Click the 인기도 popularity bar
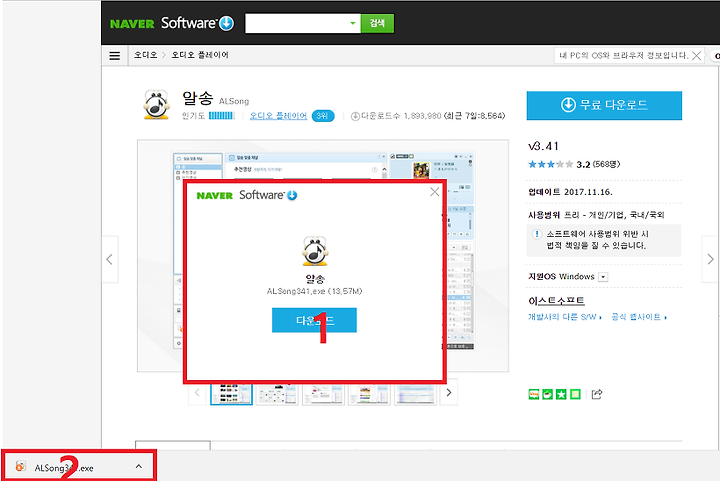The height and width of the screenshot is (481, 720). (x=221, y=116)
